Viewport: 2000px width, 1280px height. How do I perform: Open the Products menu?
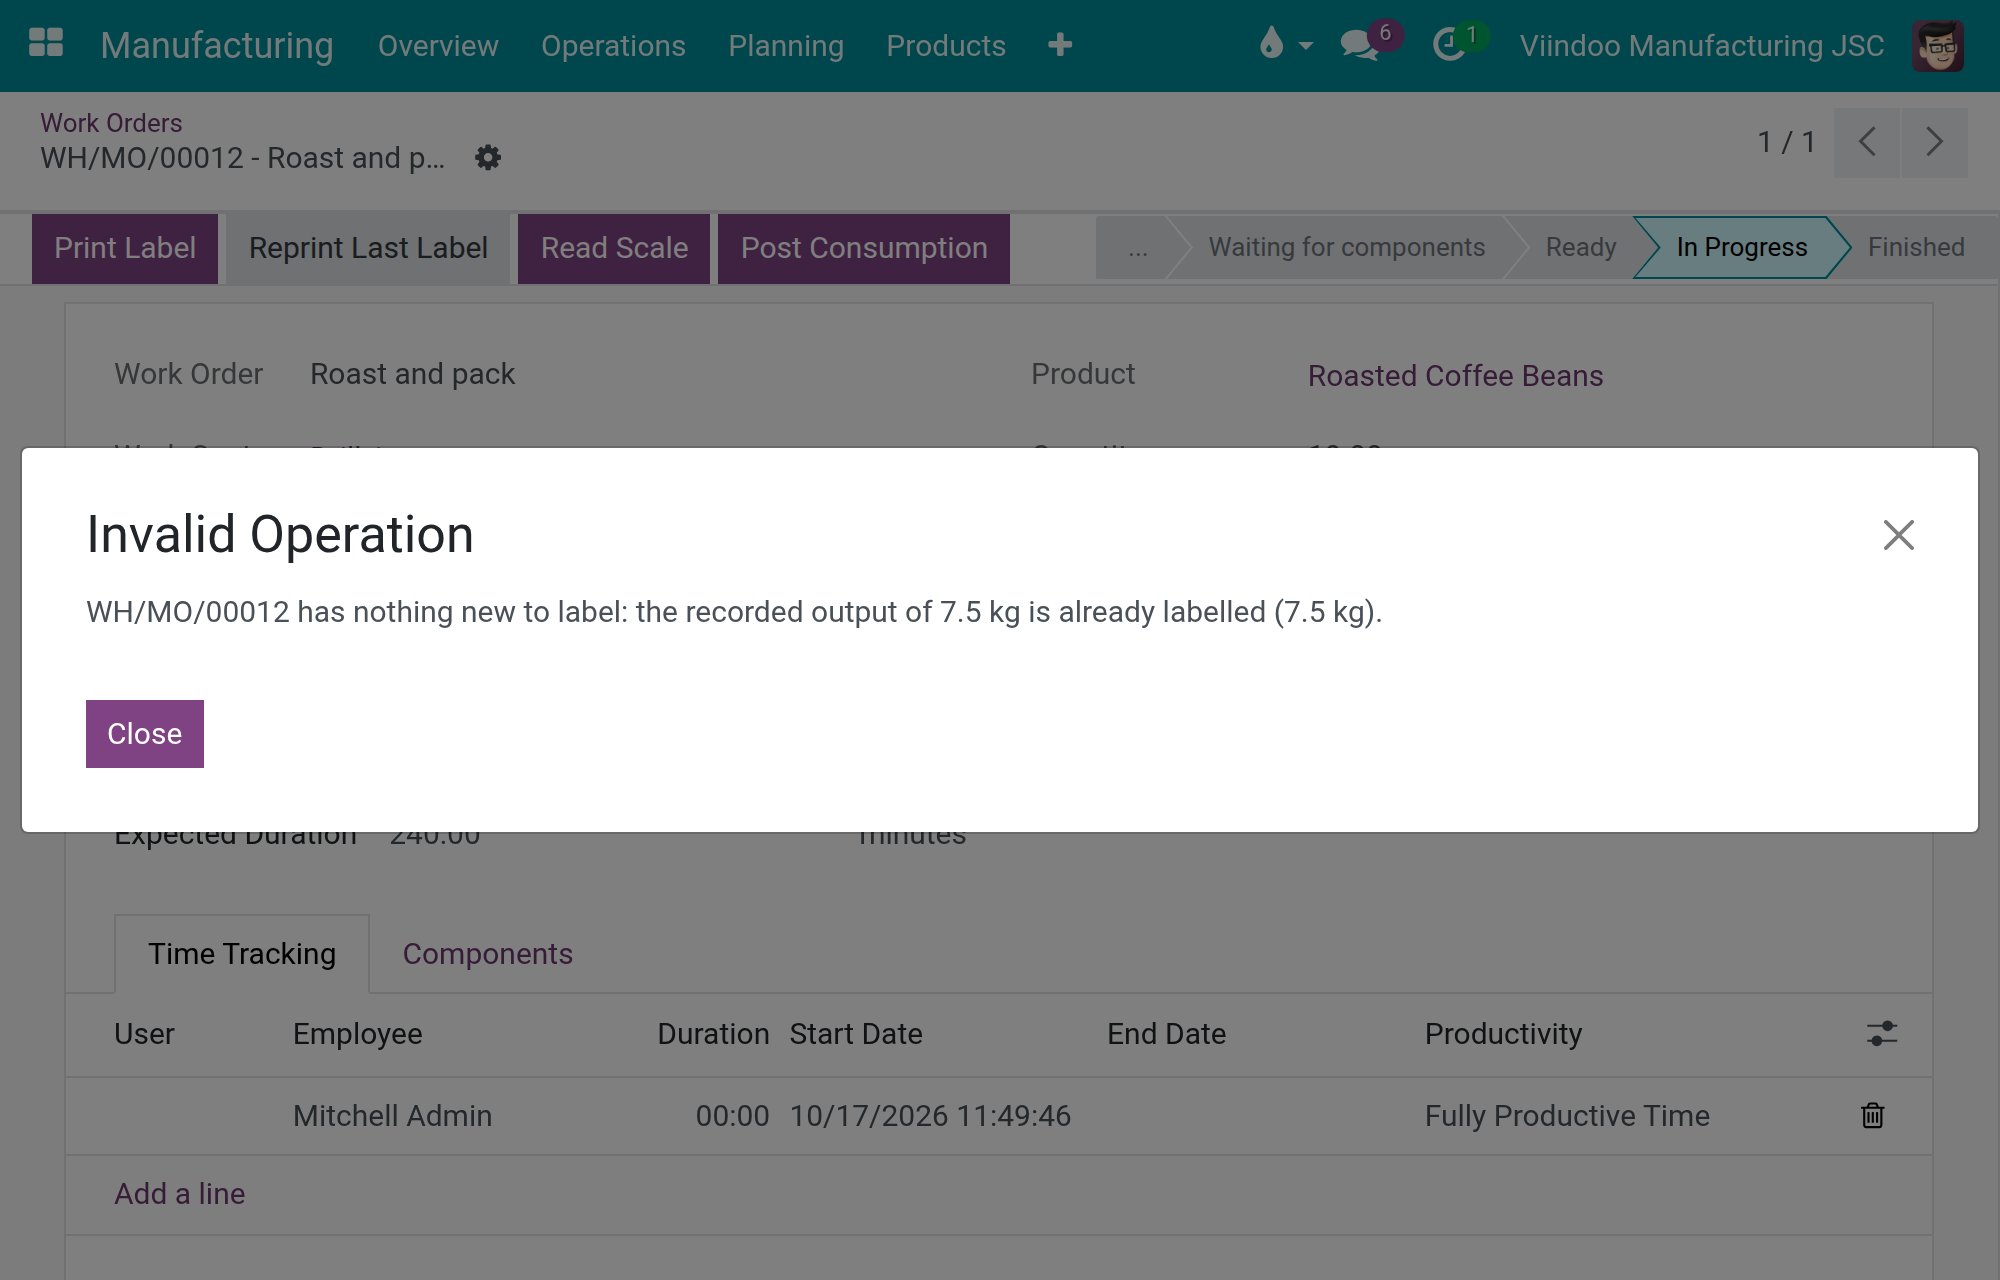tap(946, 46)
